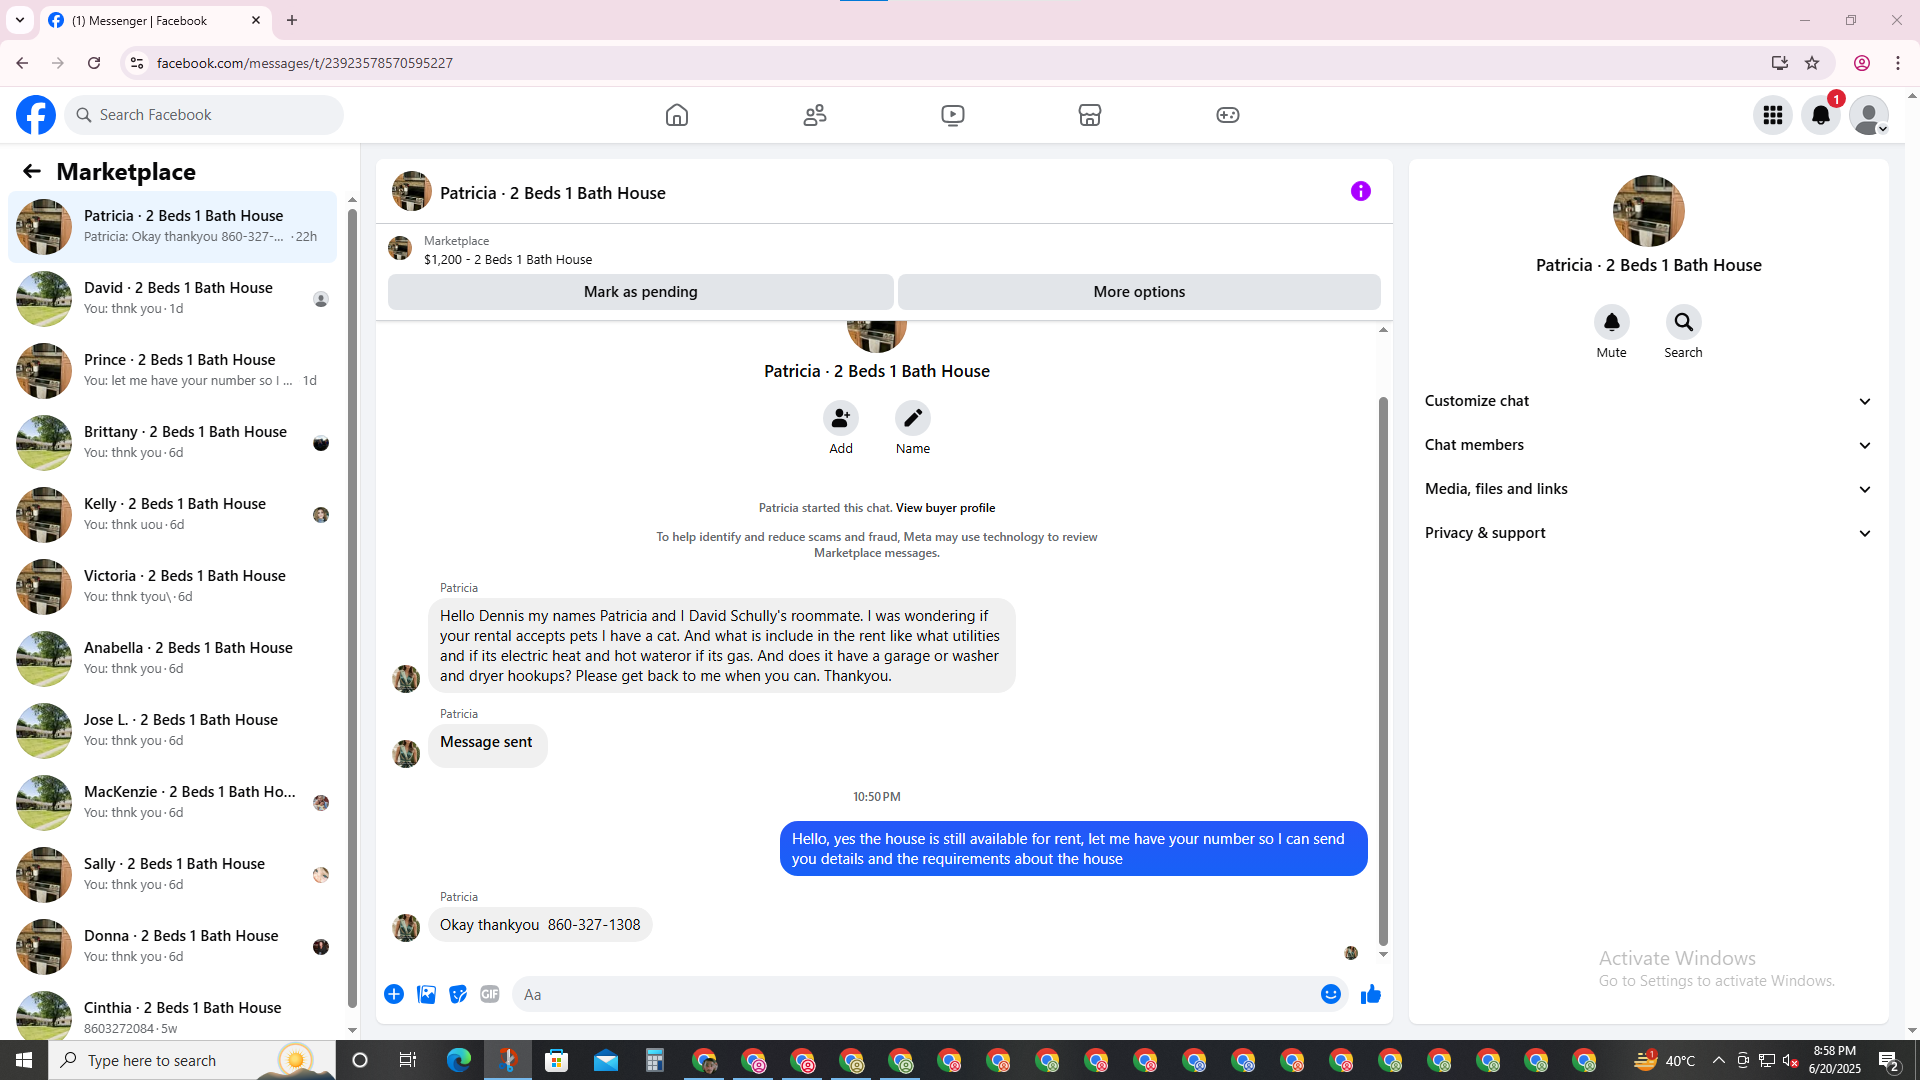Open the Friends icon in top navigation

tap(815, 115)
